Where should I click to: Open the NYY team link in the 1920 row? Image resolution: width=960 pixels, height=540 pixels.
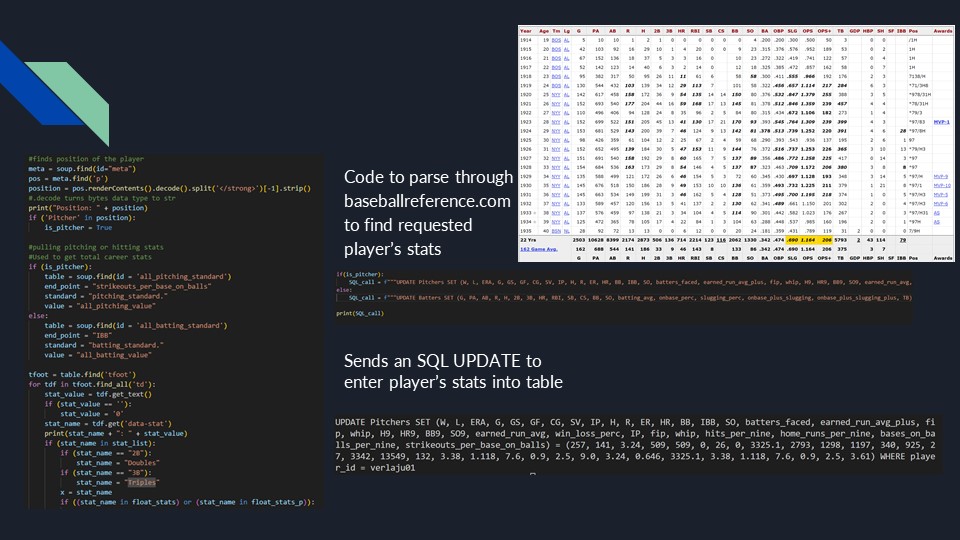[556, 95]
